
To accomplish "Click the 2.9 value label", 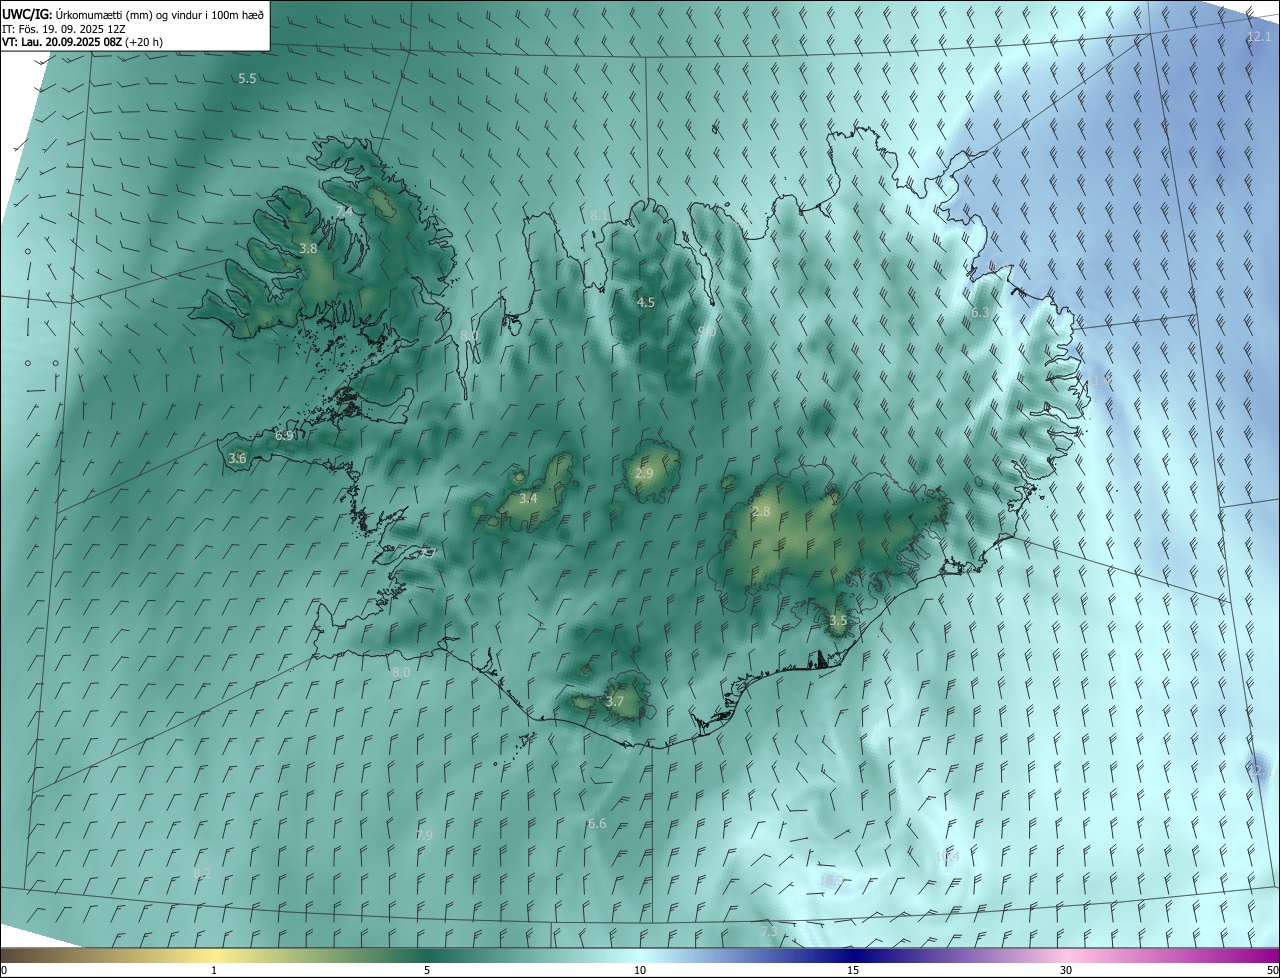I will 644,474.
